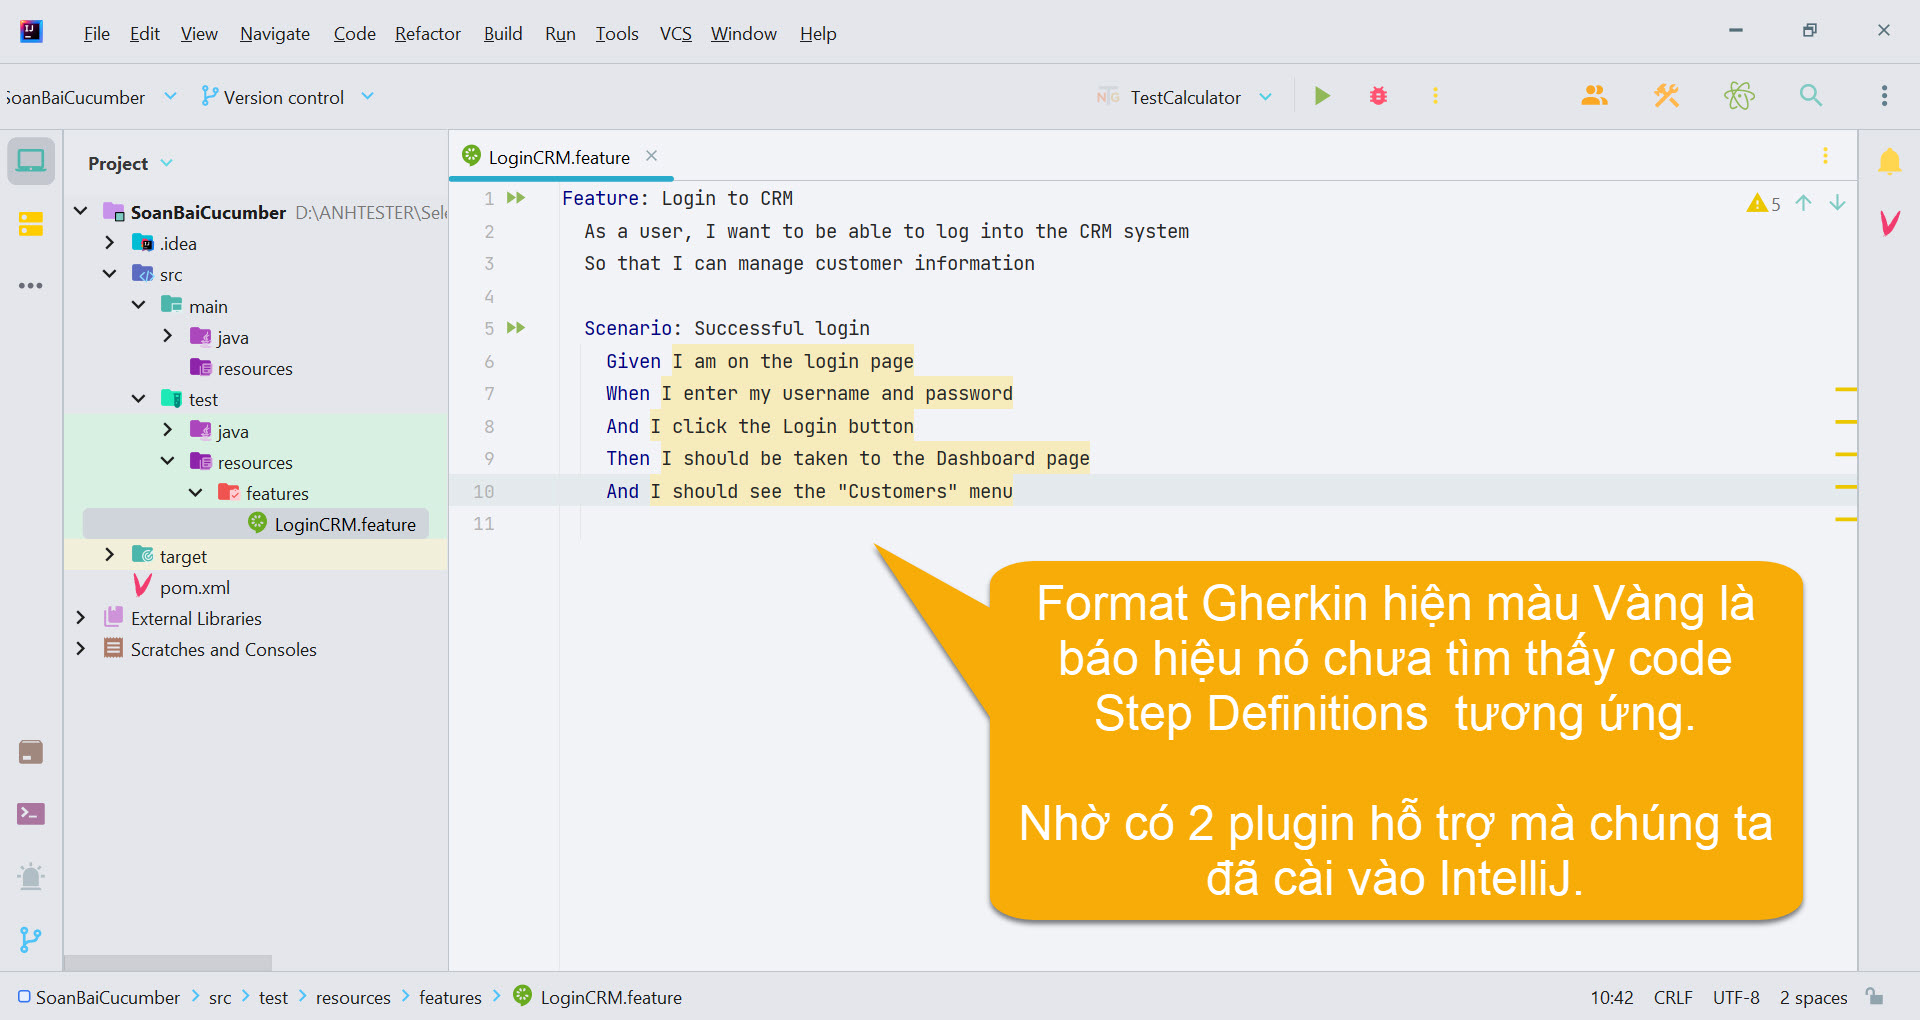Run Feature from line 1 gutter icon
The image size is (1920, 1020).
[516, 198]
